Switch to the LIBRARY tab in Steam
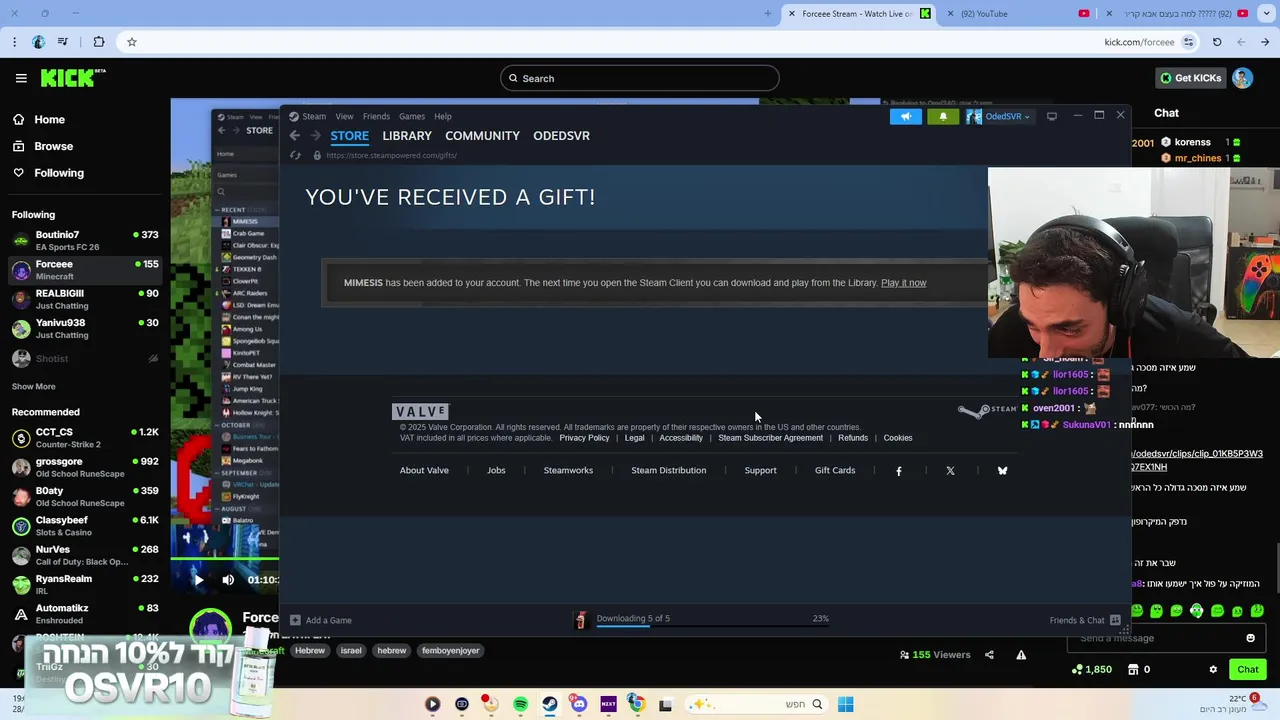This screenshot has height=720, width=1280. coord(407,136)
